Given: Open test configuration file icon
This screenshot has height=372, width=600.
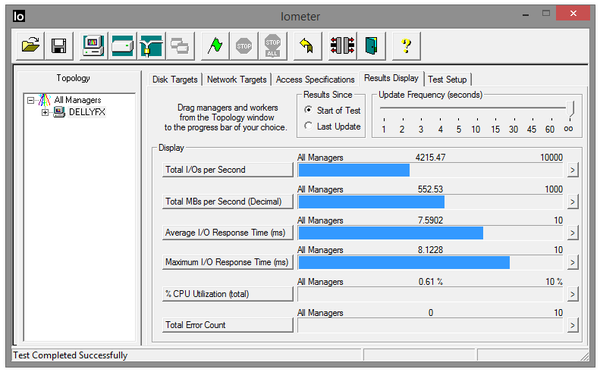Looking at the screenshot, I should click(31, 46).
